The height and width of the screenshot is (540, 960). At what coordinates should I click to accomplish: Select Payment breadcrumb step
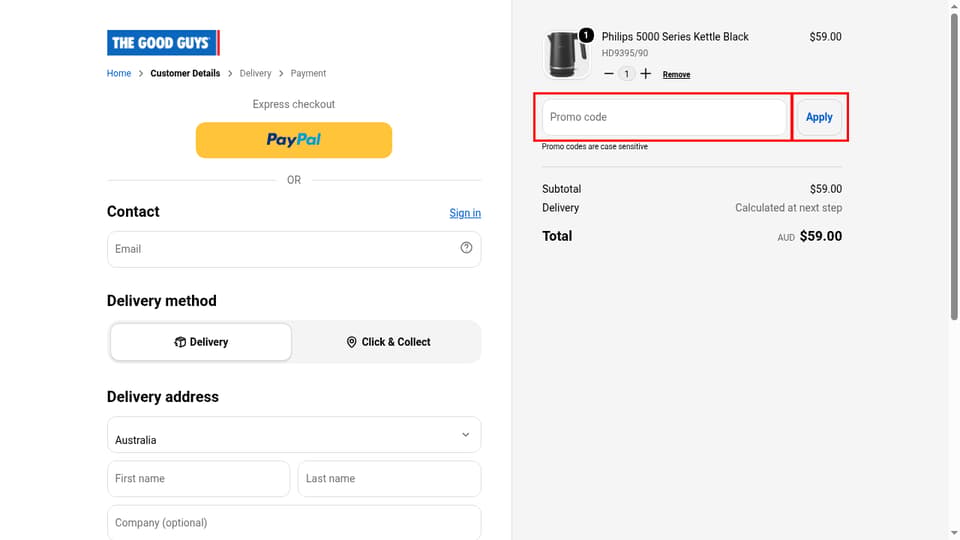308,73
